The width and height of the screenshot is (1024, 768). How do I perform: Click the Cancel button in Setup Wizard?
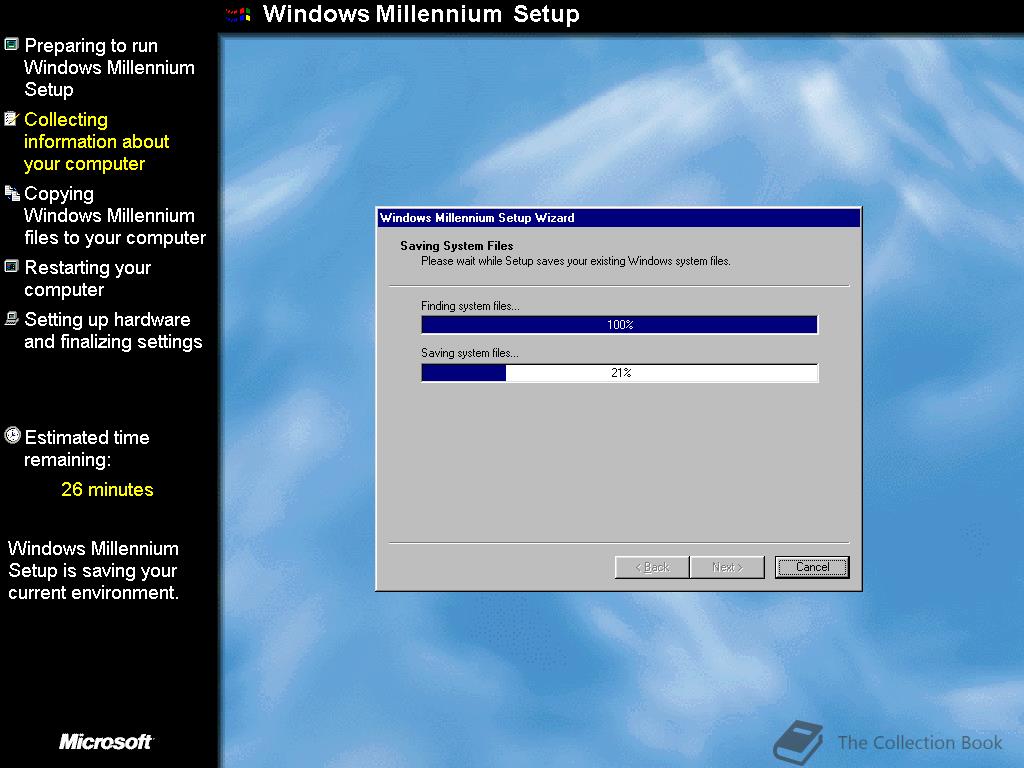[x=812, y=567]
